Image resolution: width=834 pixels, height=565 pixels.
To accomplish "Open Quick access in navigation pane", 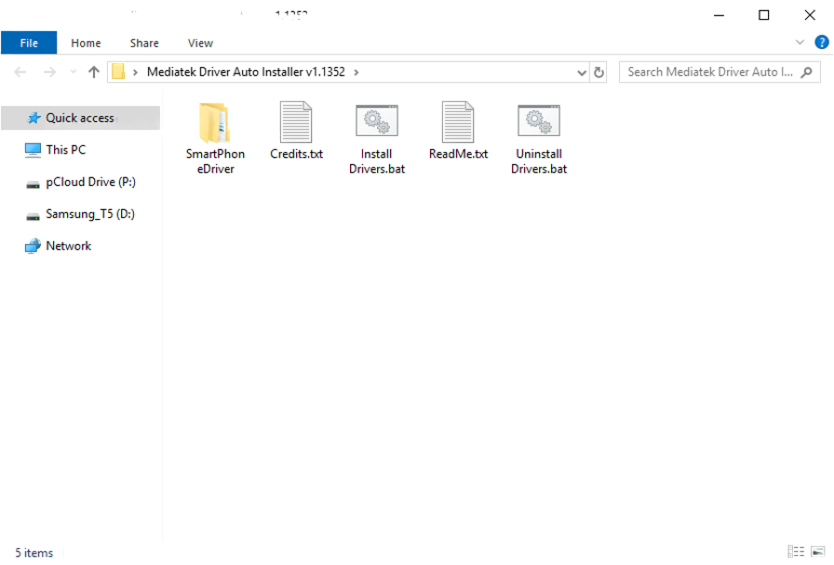I will tap(80, 118).
